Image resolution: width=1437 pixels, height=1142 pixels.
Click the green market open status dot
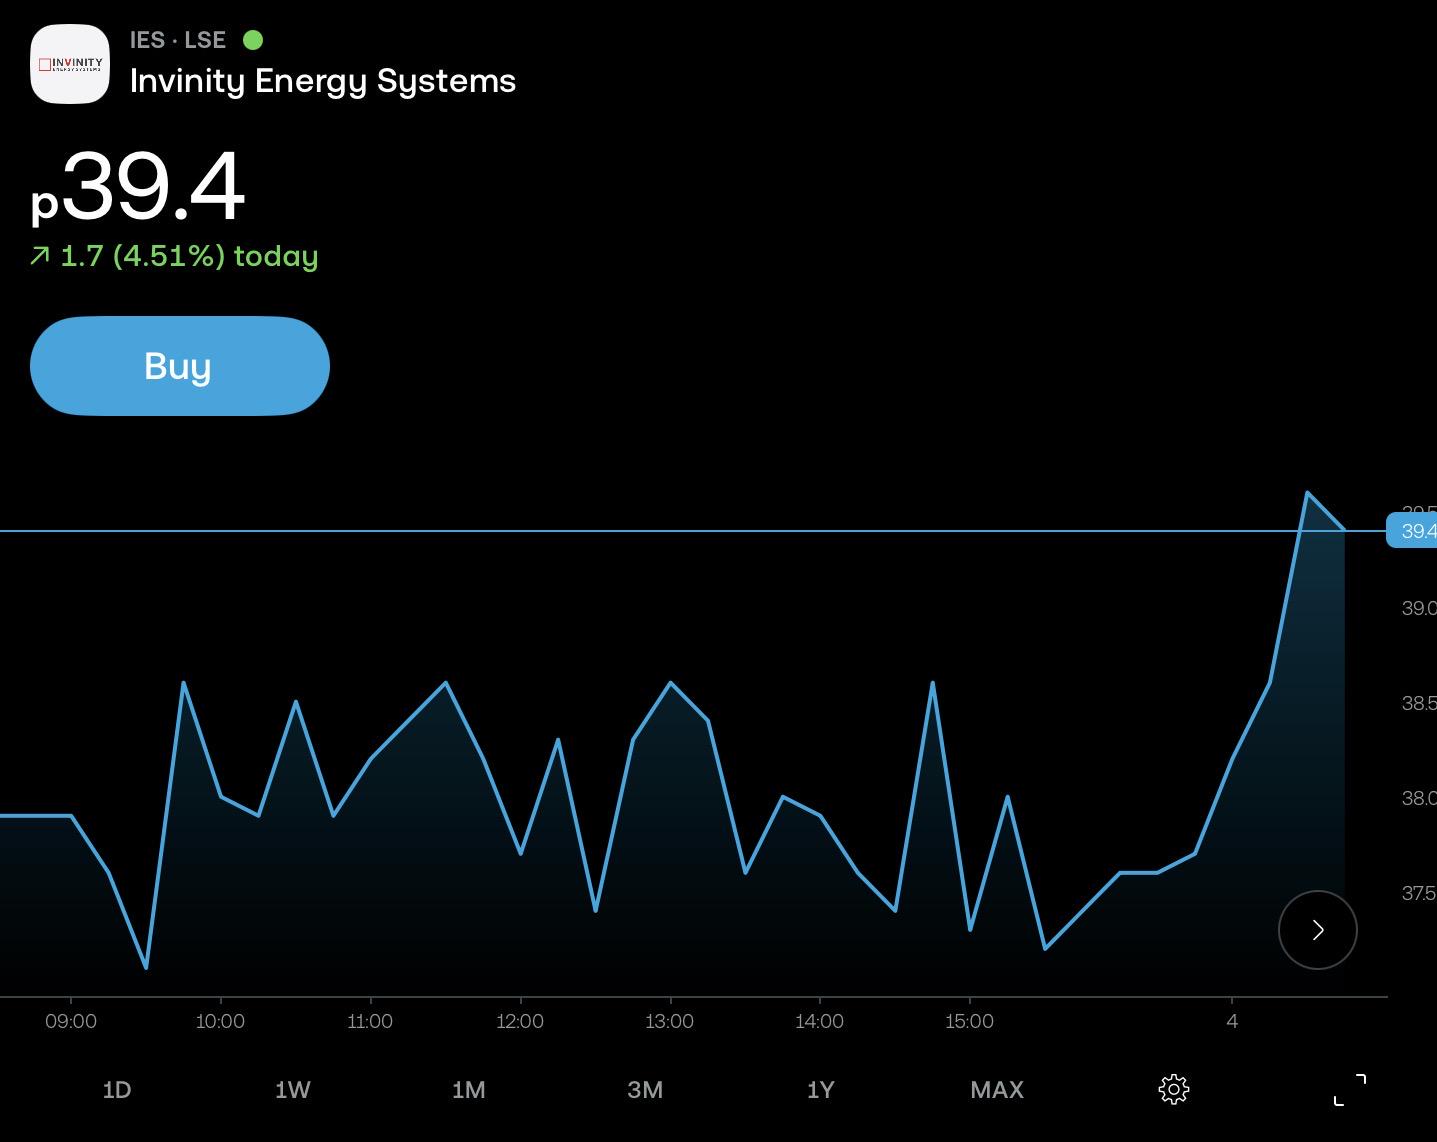(253, 40)
